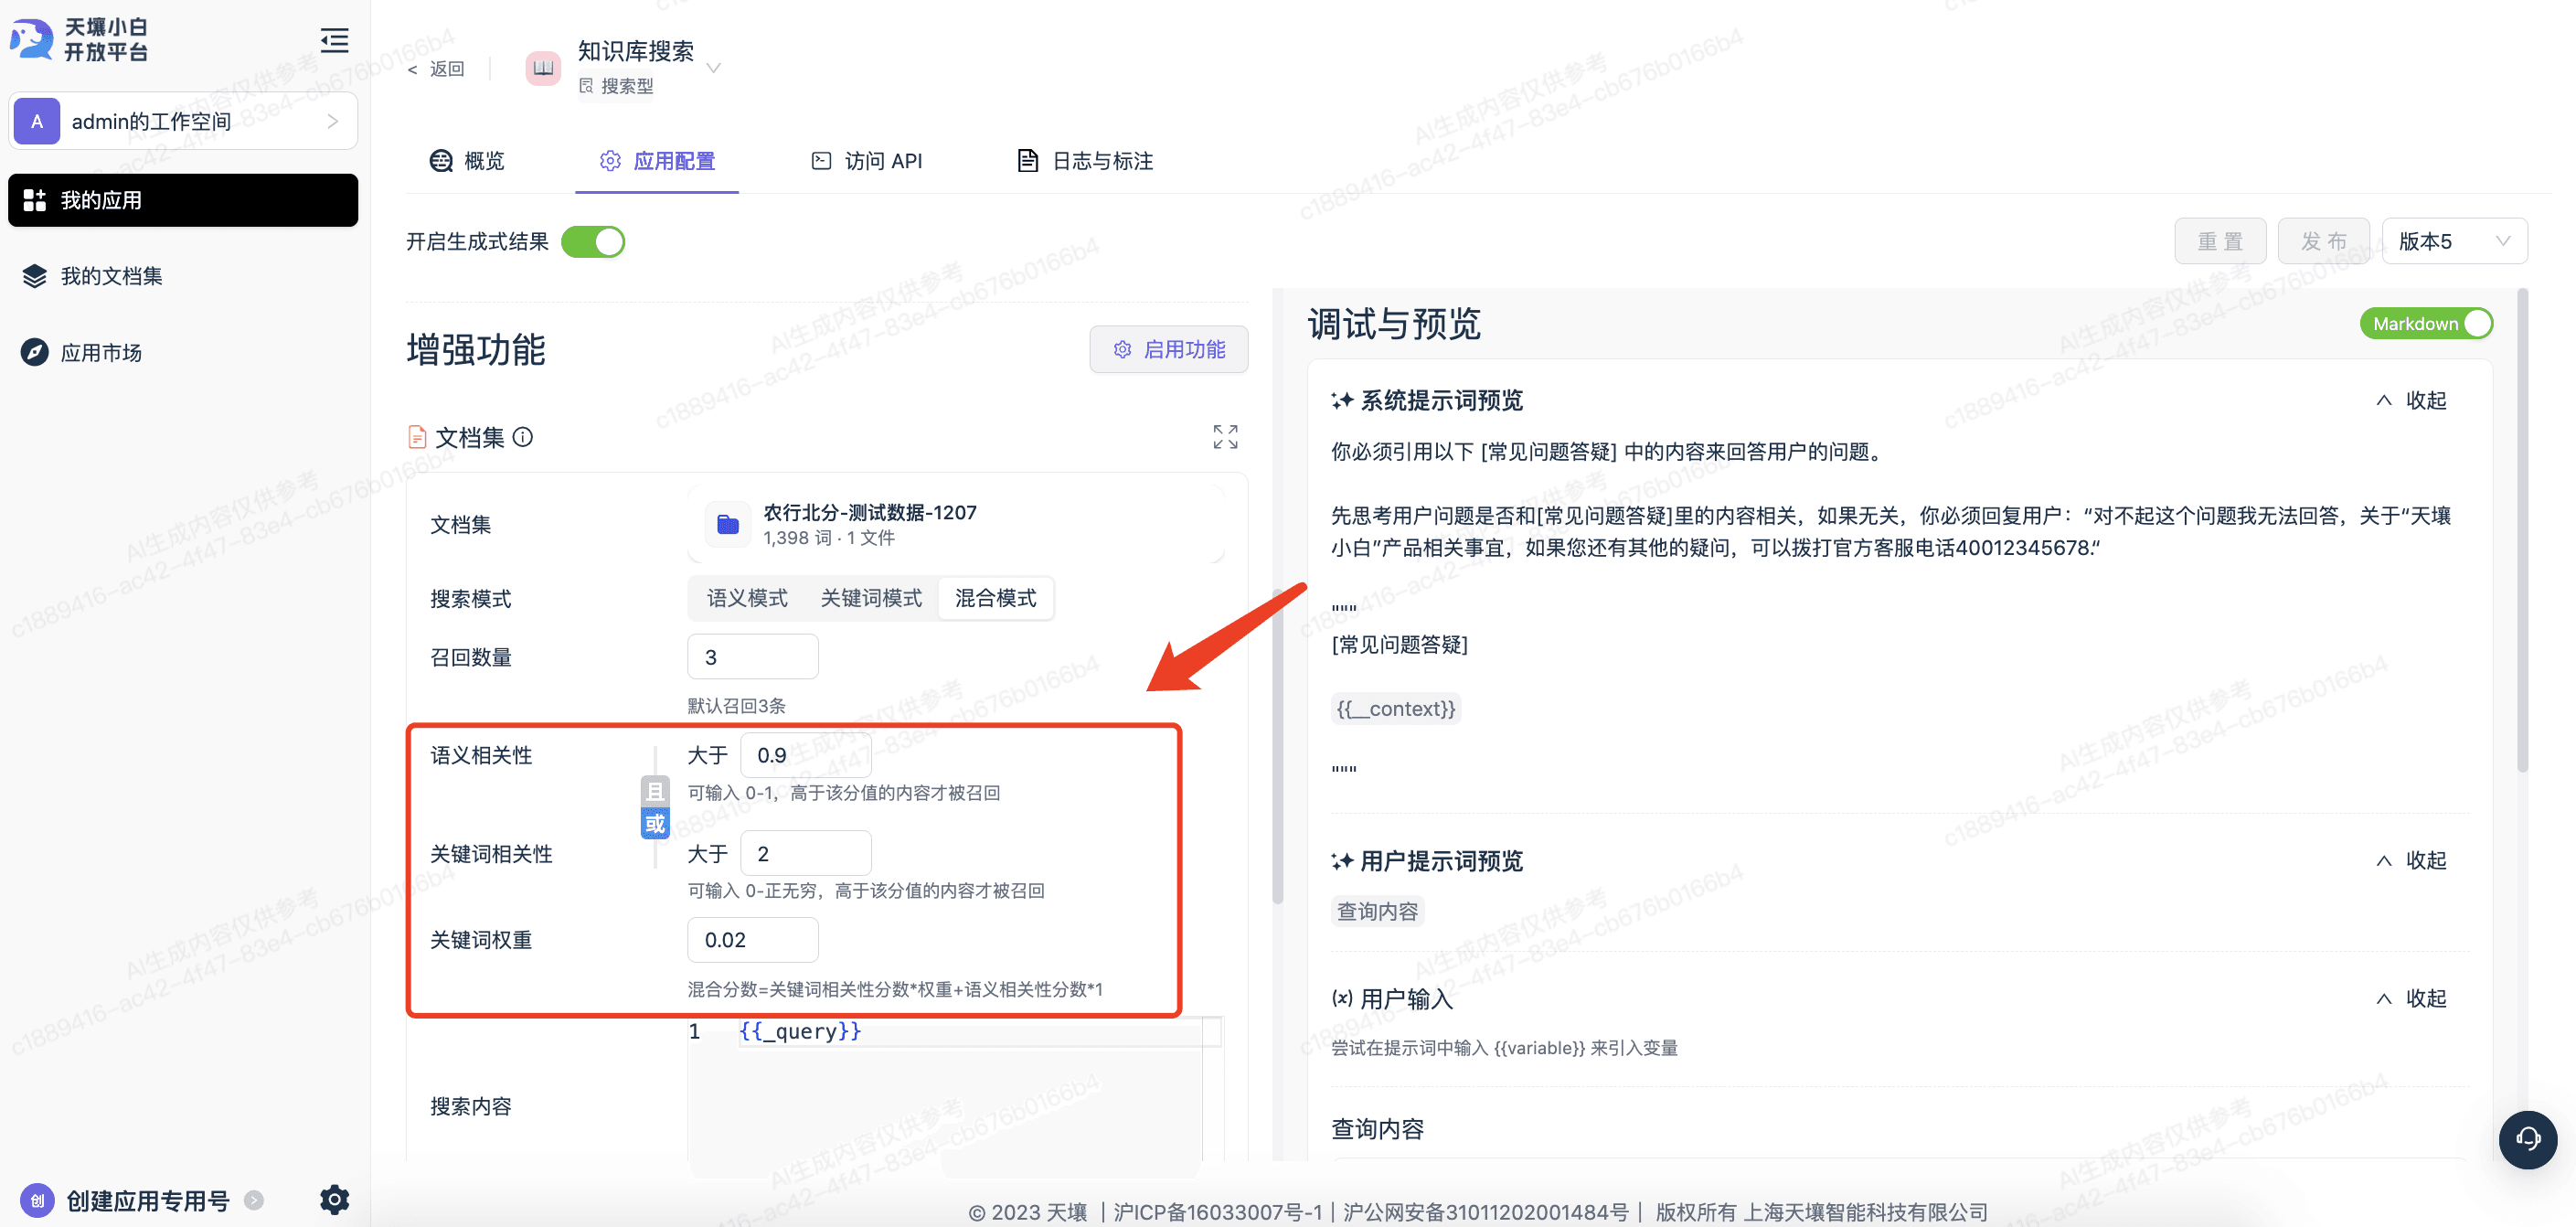Toggle the 开启生成式结果 switch
This screenshot has height=1227, width=2576.
[x=593, y=242]
